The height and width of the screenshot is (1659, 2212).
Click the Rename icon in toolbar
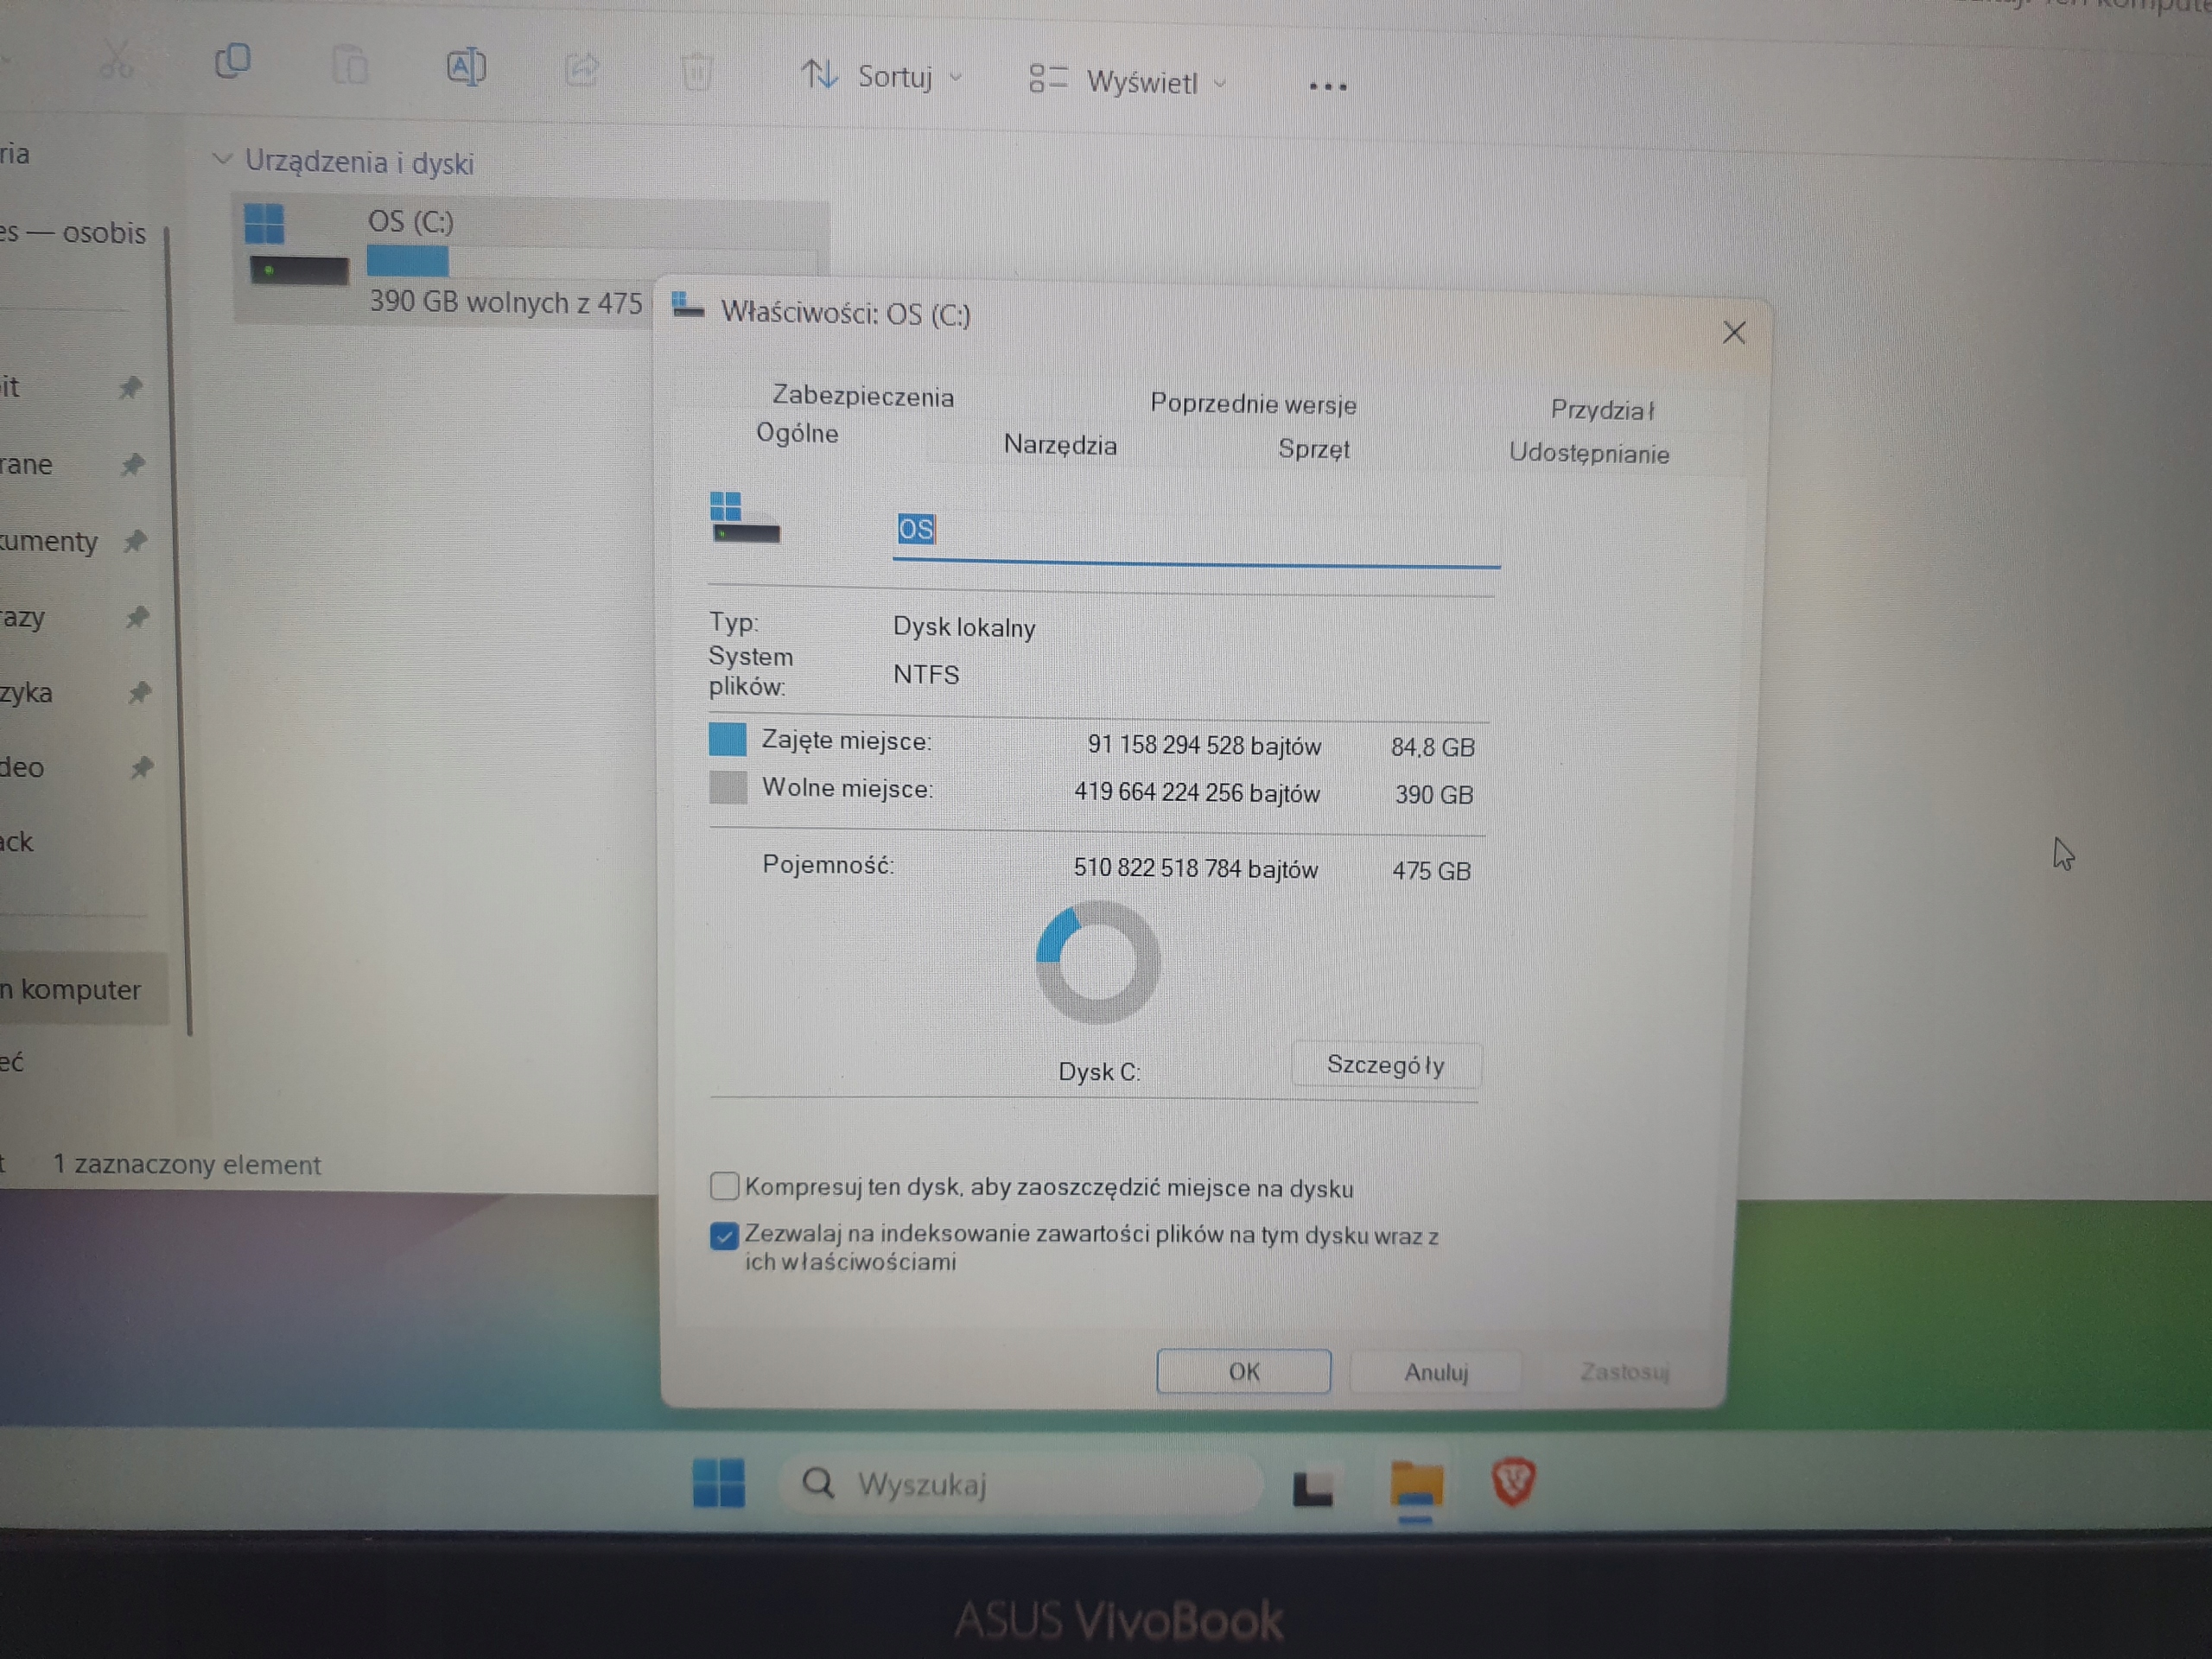point(466,68)
